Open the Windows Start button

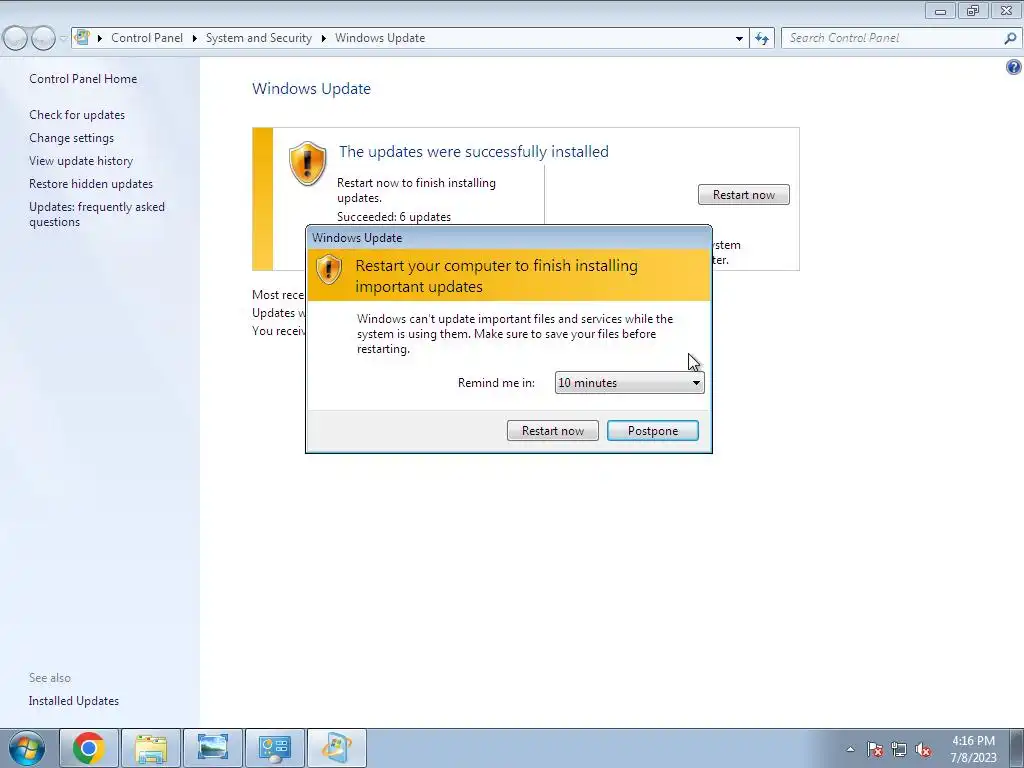click(x=26, y=748)
